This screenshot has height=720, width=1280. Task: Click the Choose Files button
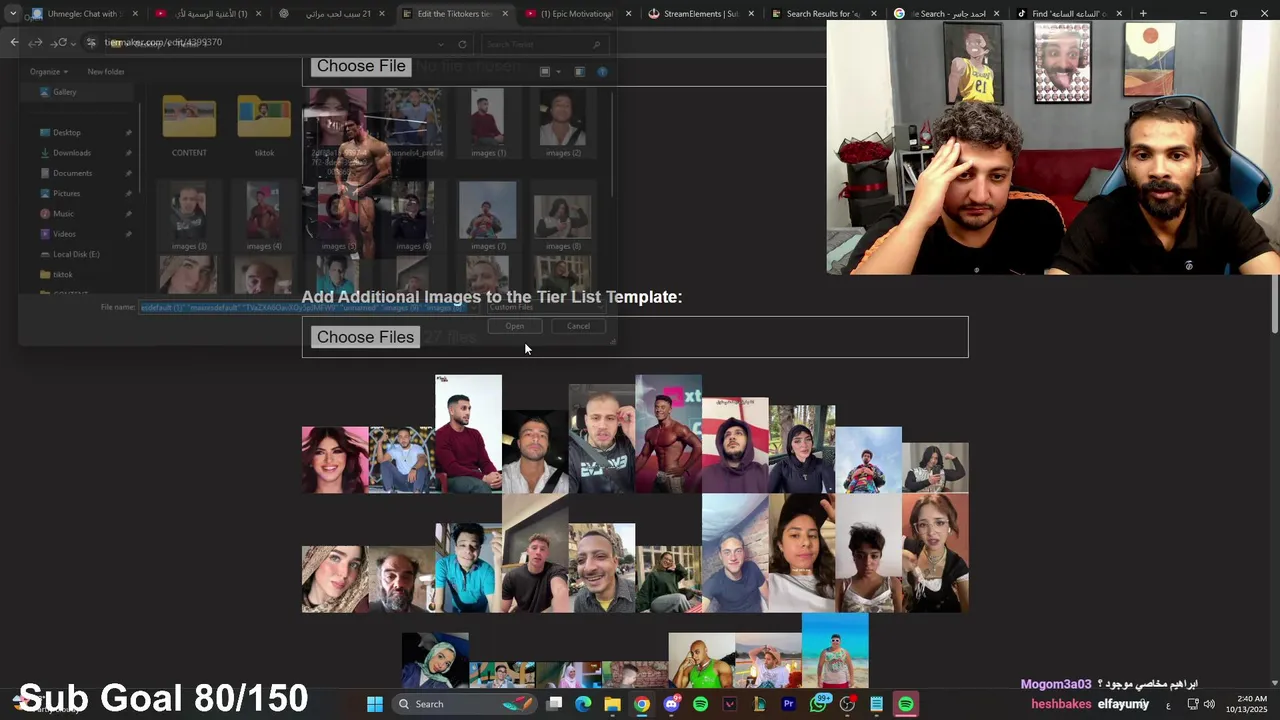[x=365, y=337]
